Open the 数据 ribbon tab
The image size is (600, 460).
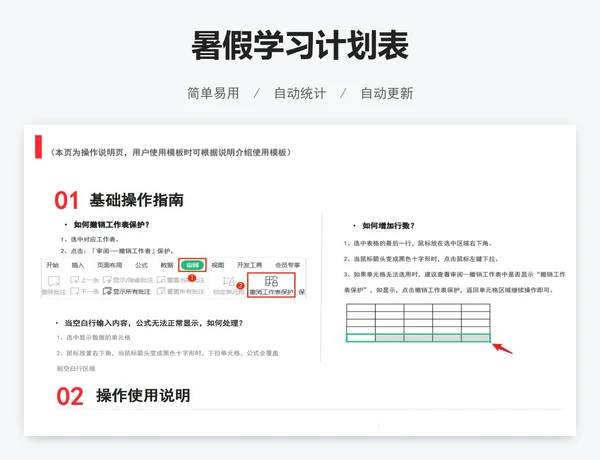167,265
